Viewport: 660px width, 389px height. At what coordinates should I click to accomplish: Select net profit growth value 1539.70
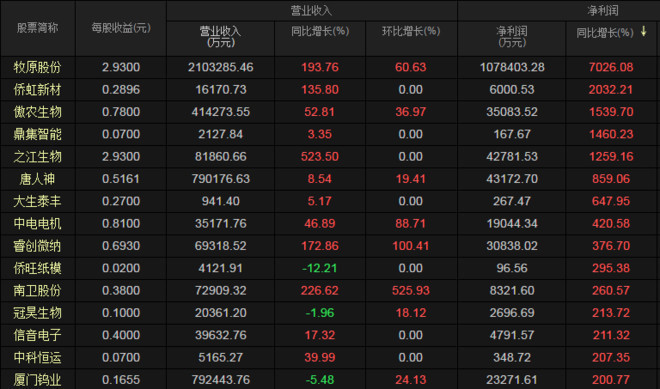[x=611, y=112]
